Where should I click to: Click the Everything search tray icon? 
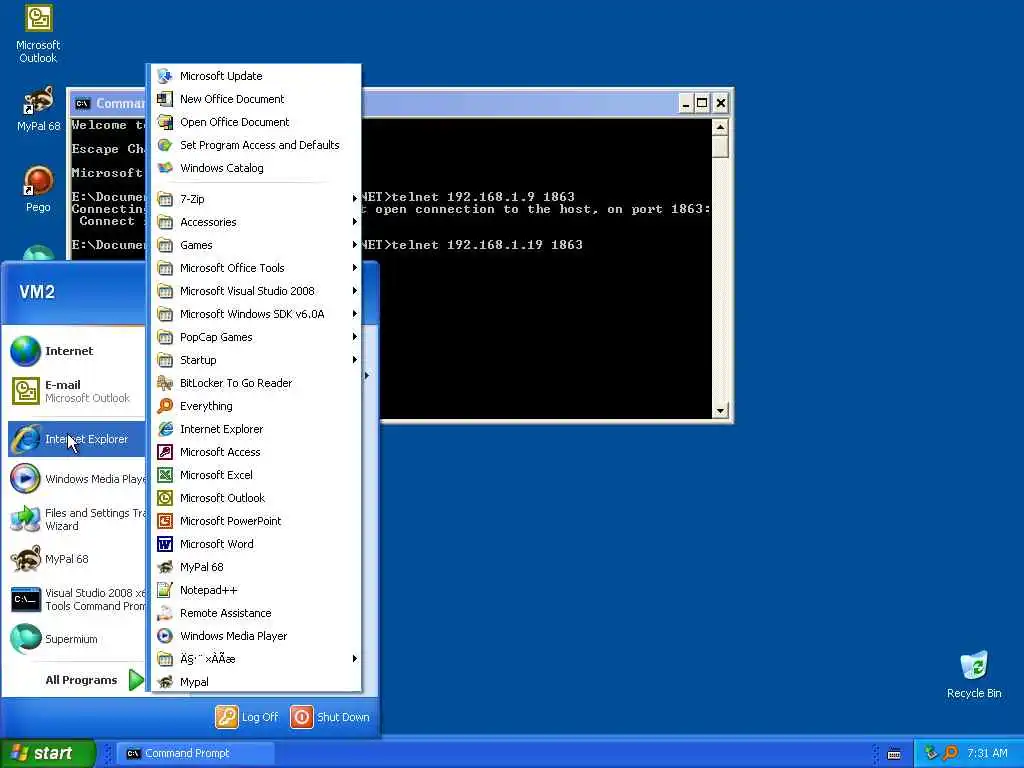click(x=950, y=753)
